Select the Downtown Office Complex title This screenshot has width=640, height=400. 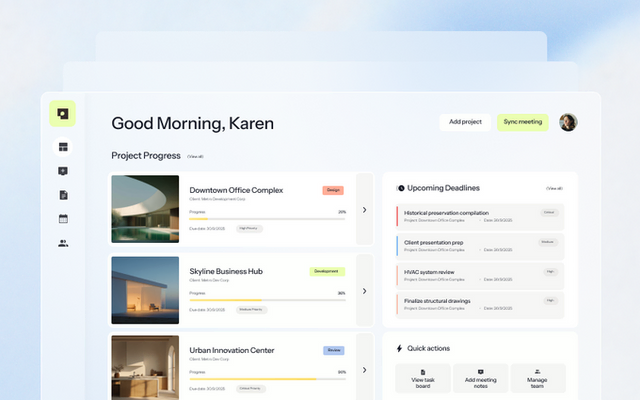click(236, 190)
